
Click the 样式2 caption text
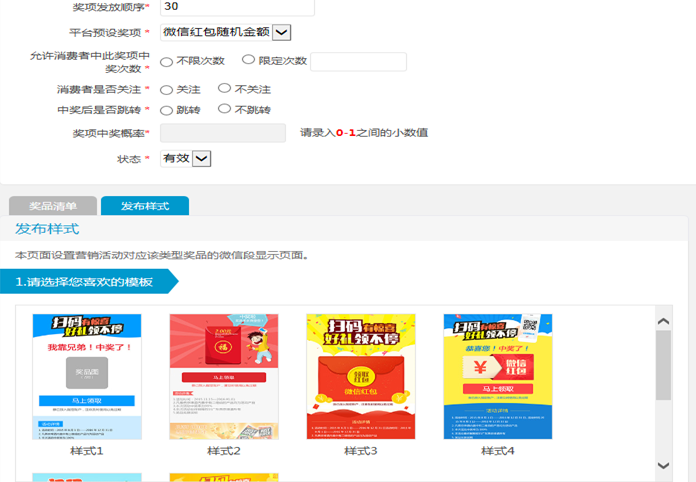(224, 451)
